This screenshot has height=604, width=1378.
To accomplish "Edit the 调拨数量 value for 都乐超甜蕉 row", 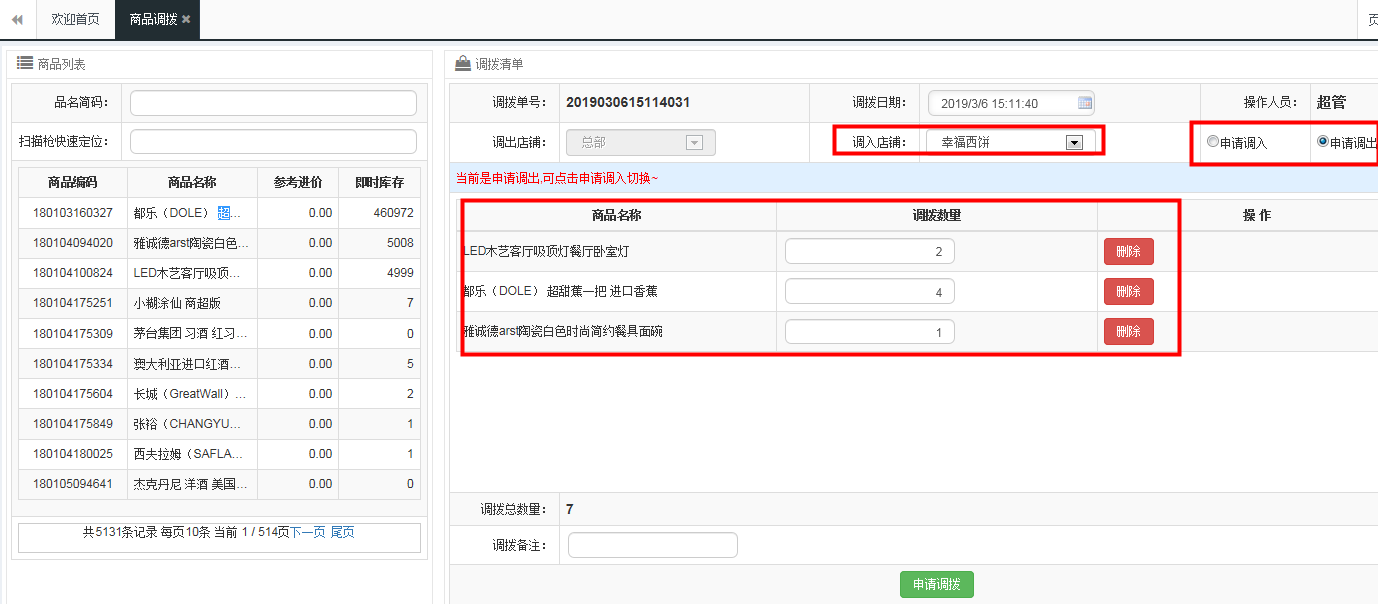I will click(869, 291).
